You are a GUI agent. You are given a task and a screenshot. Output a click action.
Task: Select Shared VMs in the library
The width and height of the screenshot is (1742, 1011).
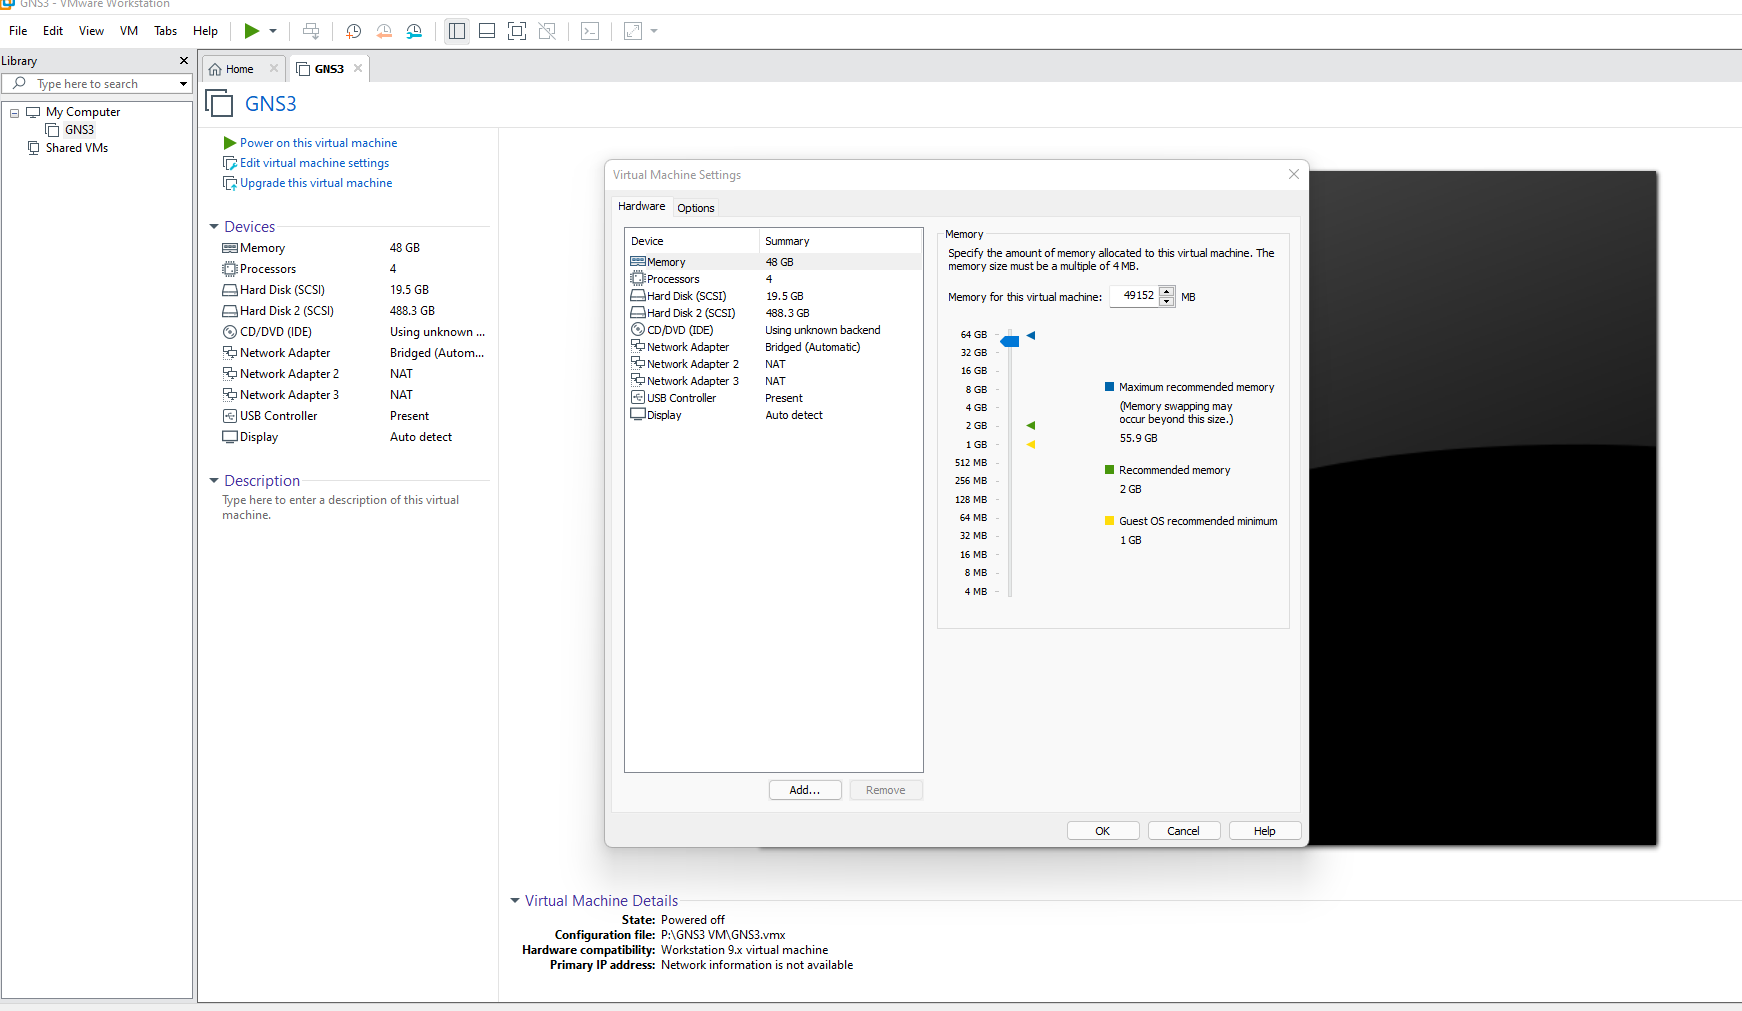pyautogui.click(x=77, y=148)
